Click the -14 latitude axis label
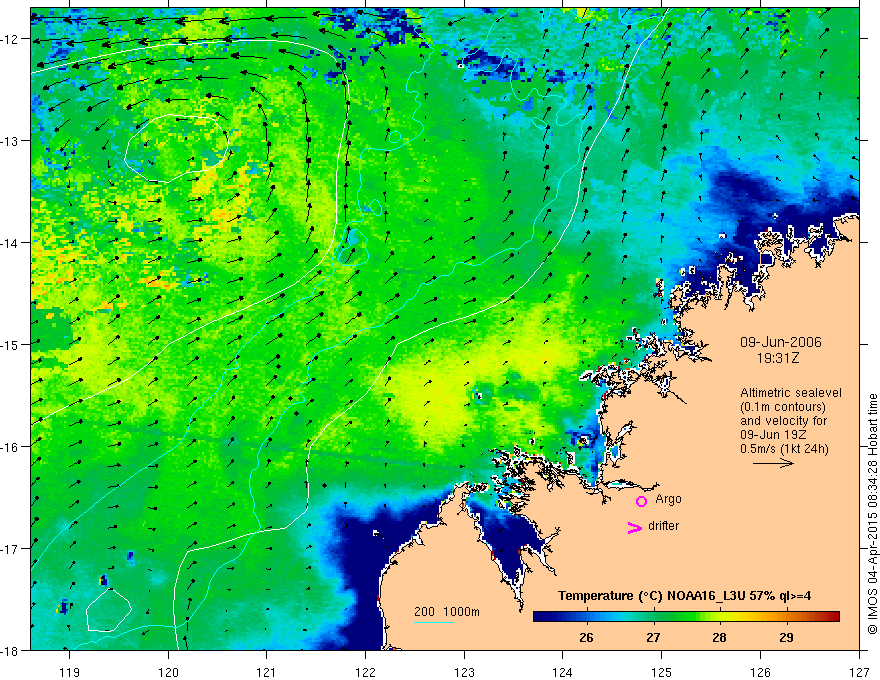 coord(11,242)
